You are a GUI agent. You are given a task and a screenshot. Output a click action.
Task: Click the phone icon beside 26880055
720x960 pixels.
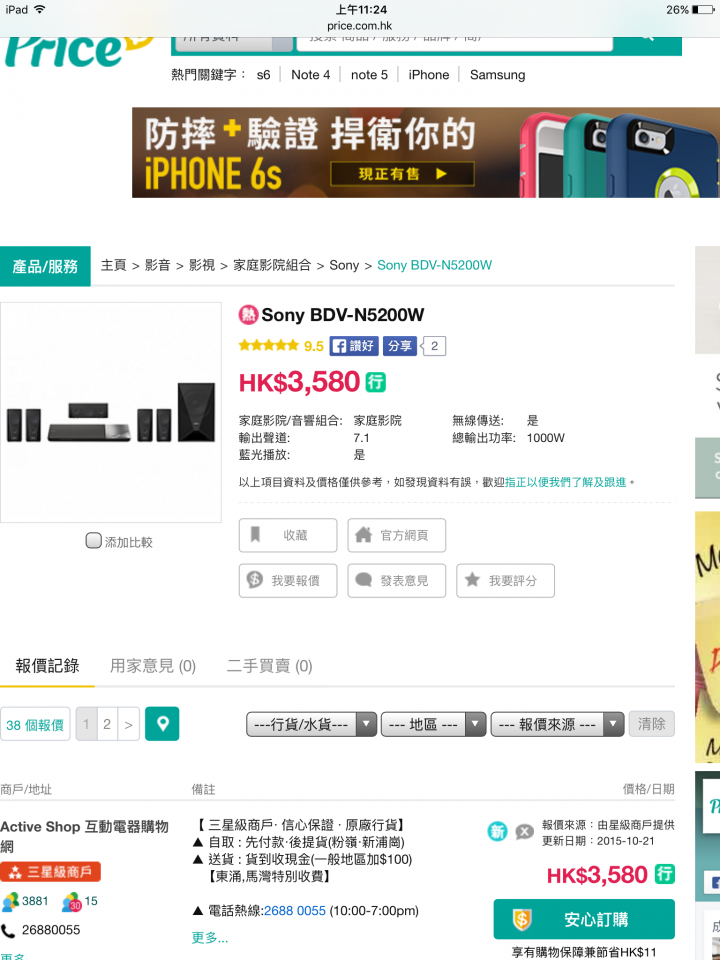[9, 930]
